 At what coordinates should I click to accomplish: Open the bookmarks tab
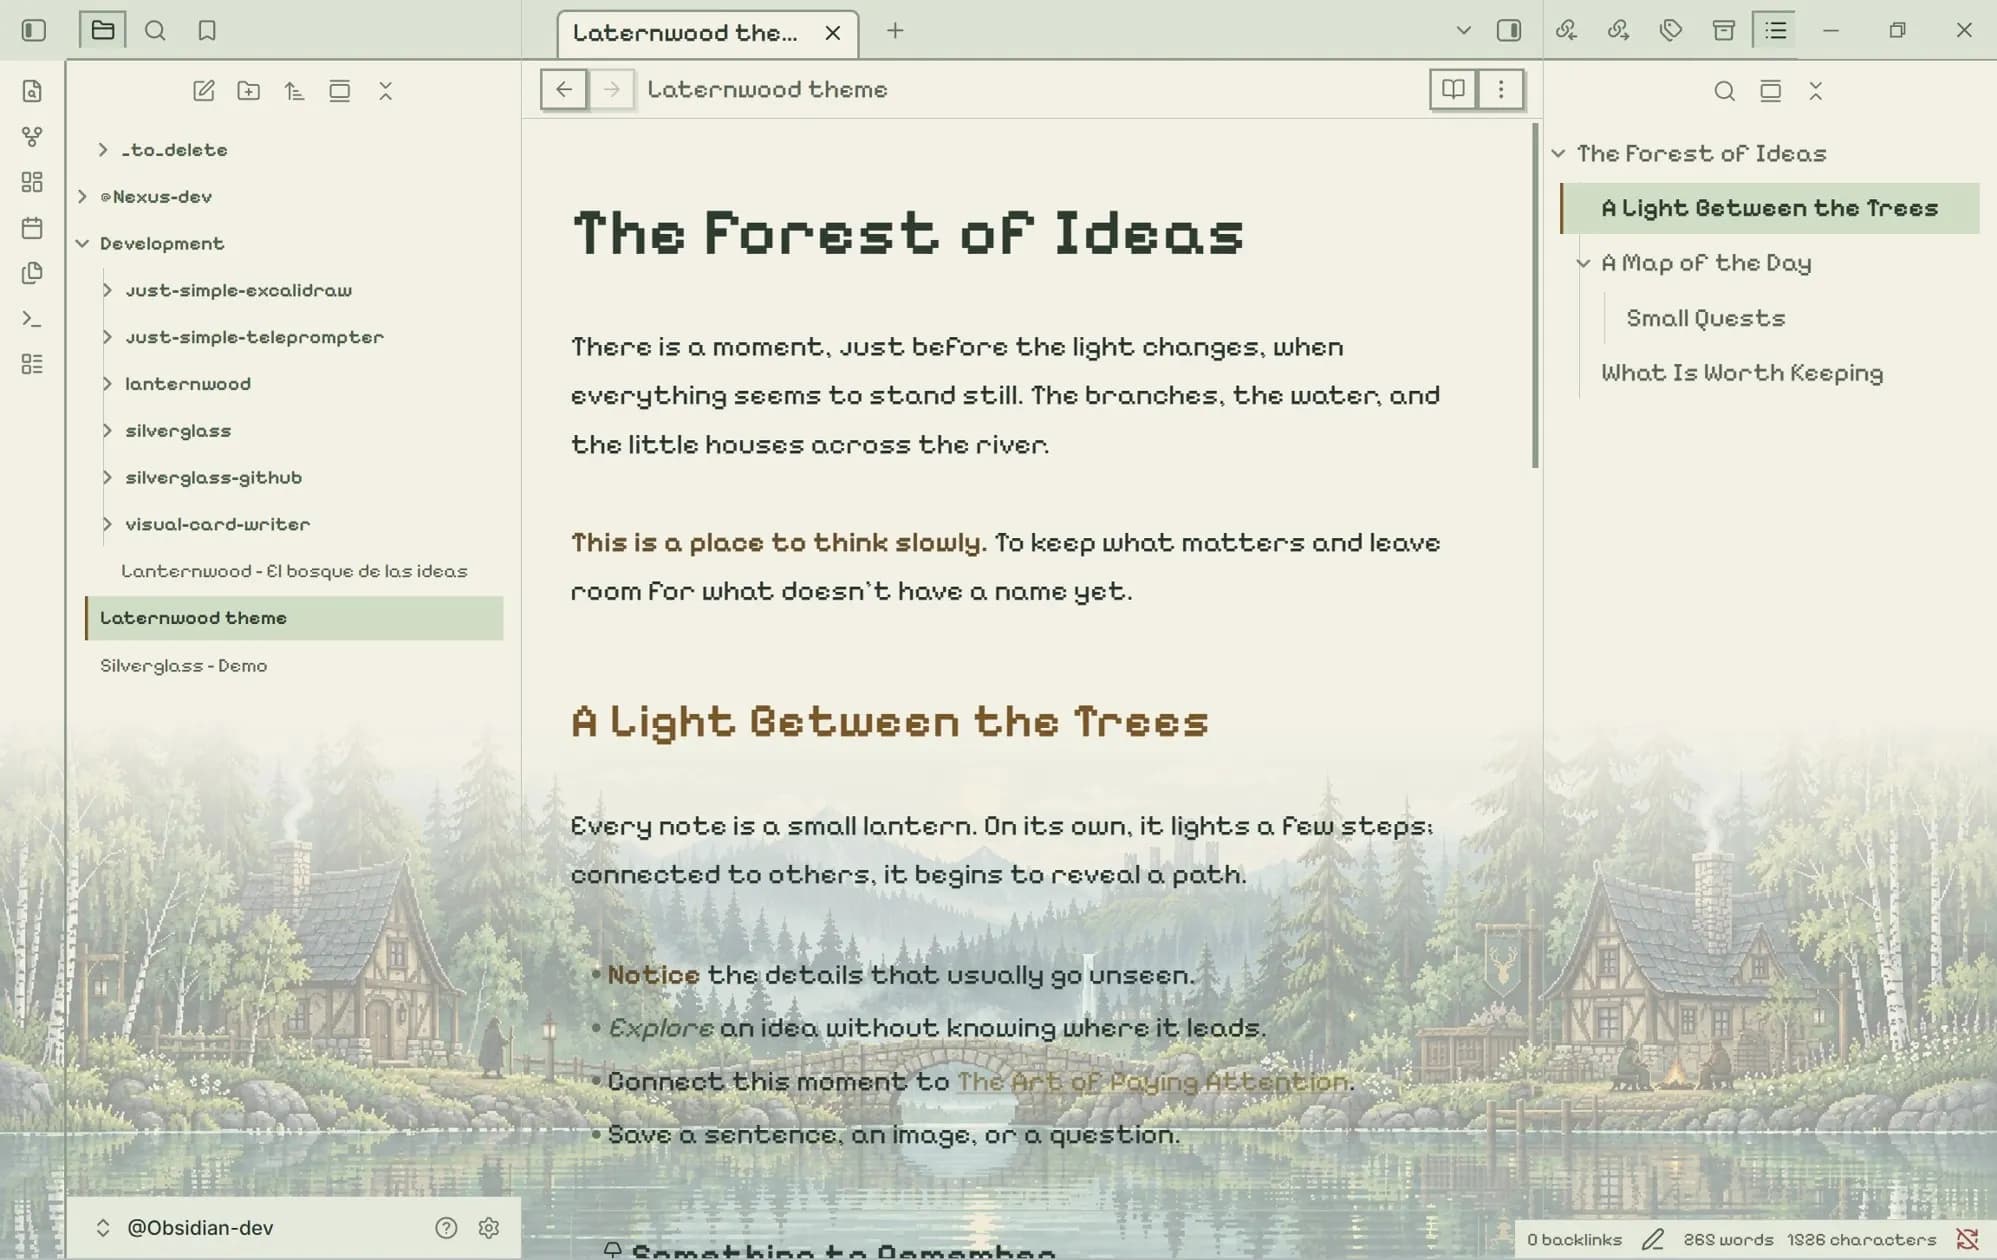point(207,31)
